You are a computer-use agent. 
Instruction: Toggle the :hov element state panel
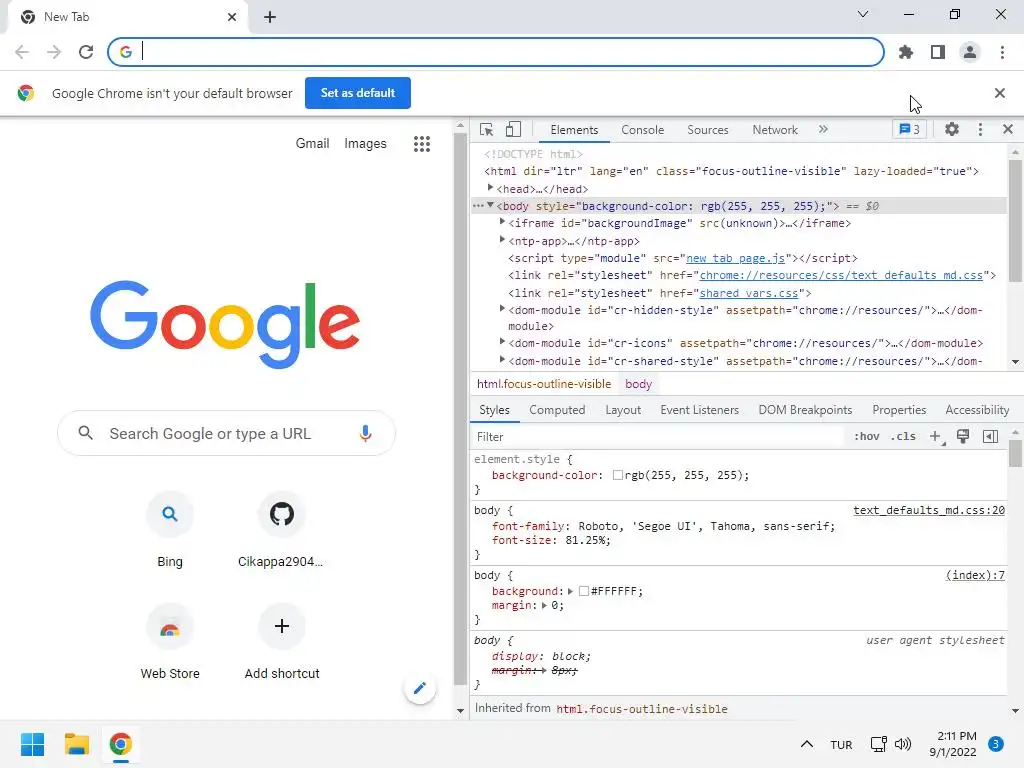(867, 436)
